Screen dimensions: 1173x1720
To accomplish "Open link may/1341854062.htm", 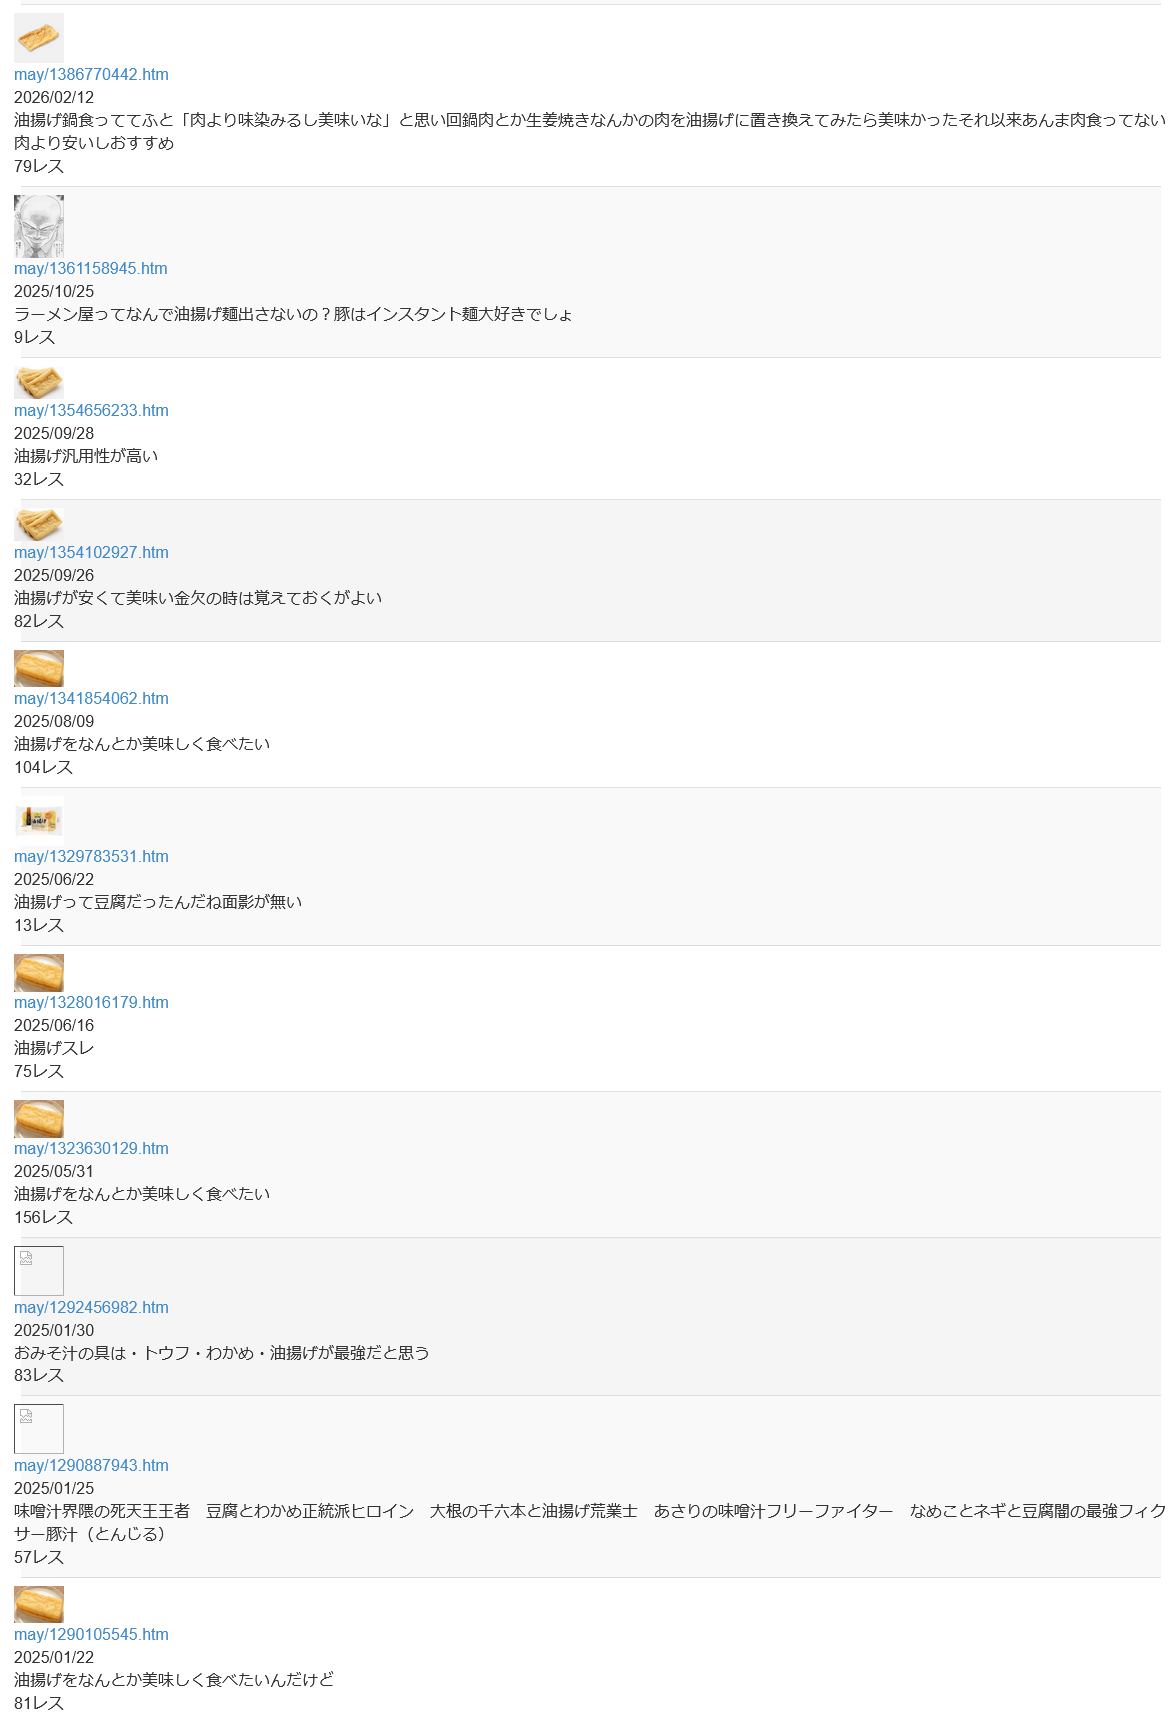I will click(x=91, y=698).
